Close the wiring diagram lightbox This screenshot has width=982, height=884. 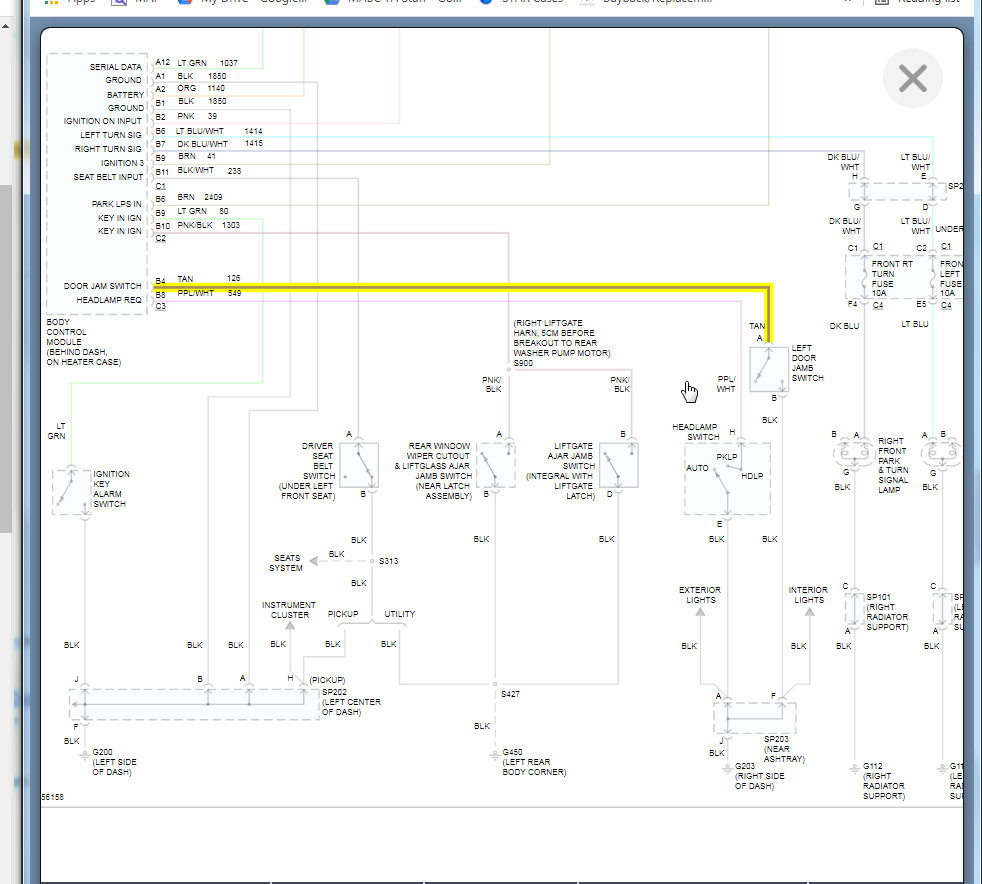[912, 78]
